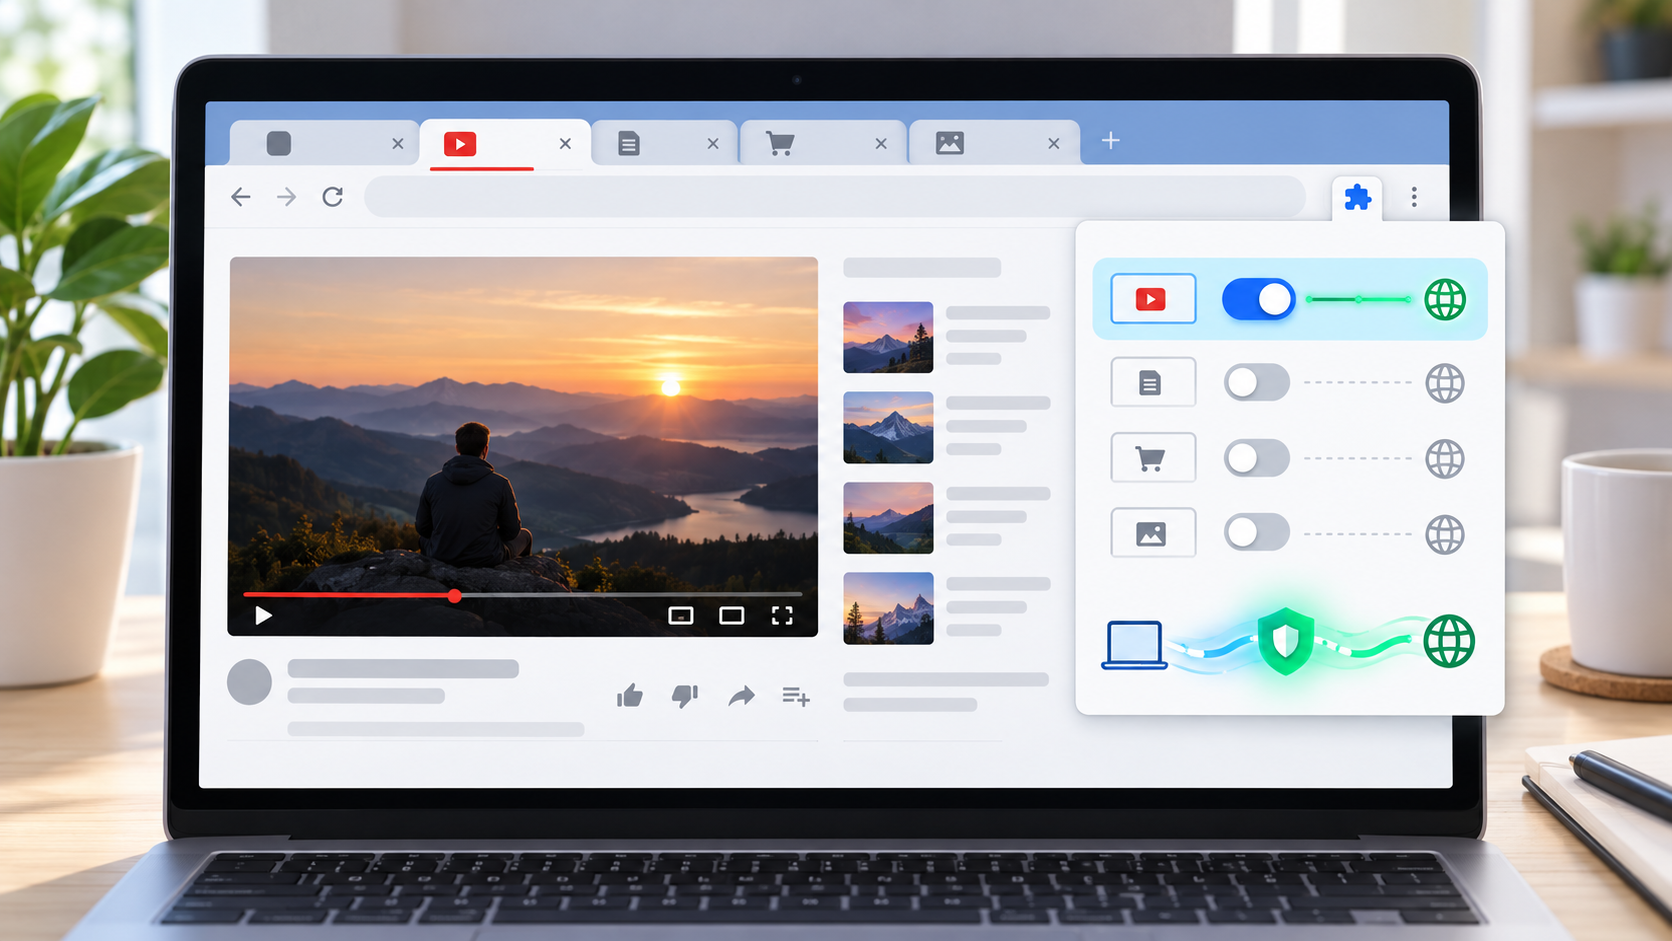Screen dimensions: 1672x941
Task: Click the green globe beside the shield
Action: click(1449, 641)
